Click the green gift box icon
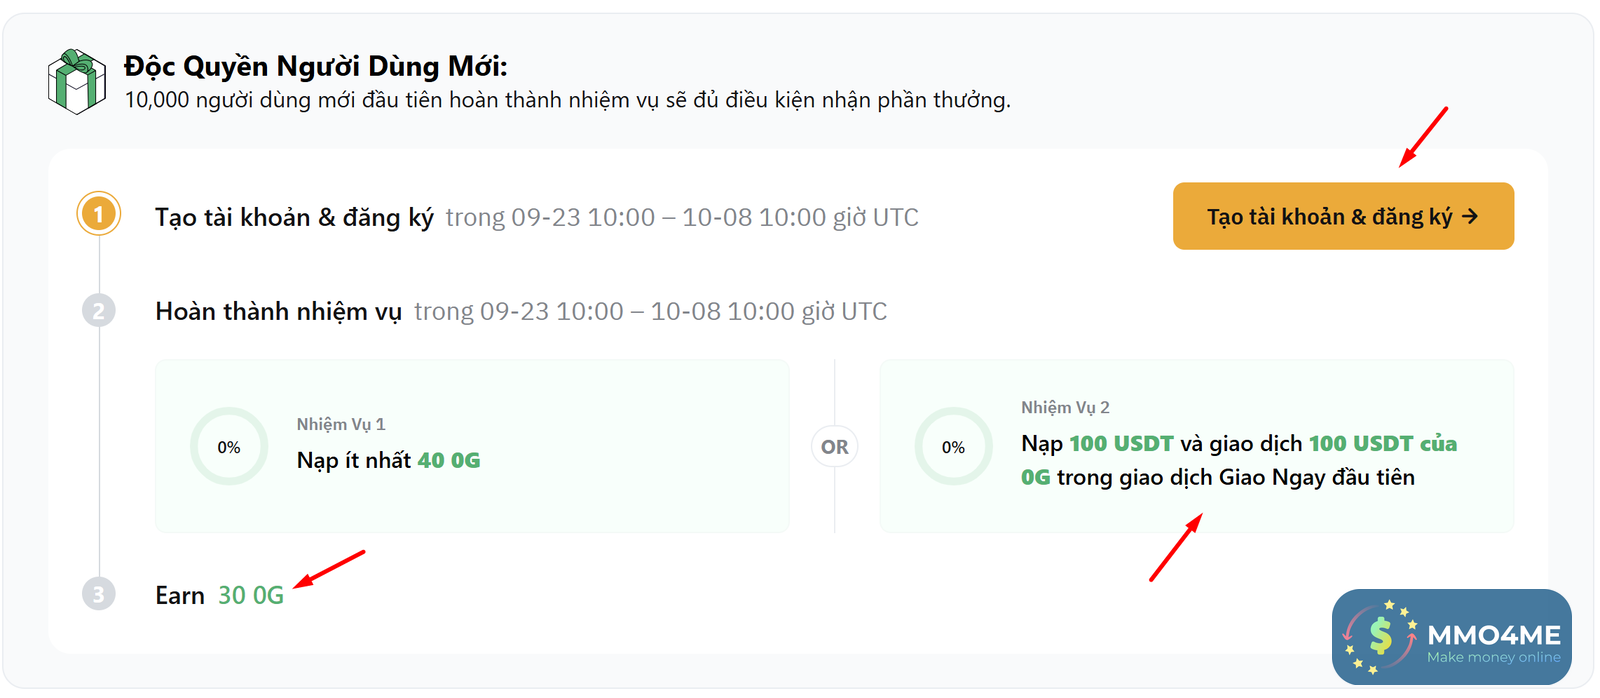 pos(77,81)
